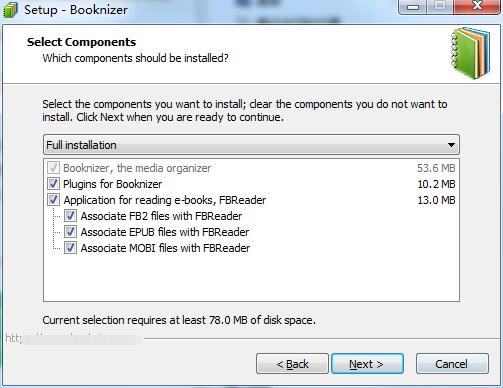Viewport: 503px width, 388px height.
Task: Close the Setup - Booknizer window
Action: pyautogui.click(x=477, y=7)
